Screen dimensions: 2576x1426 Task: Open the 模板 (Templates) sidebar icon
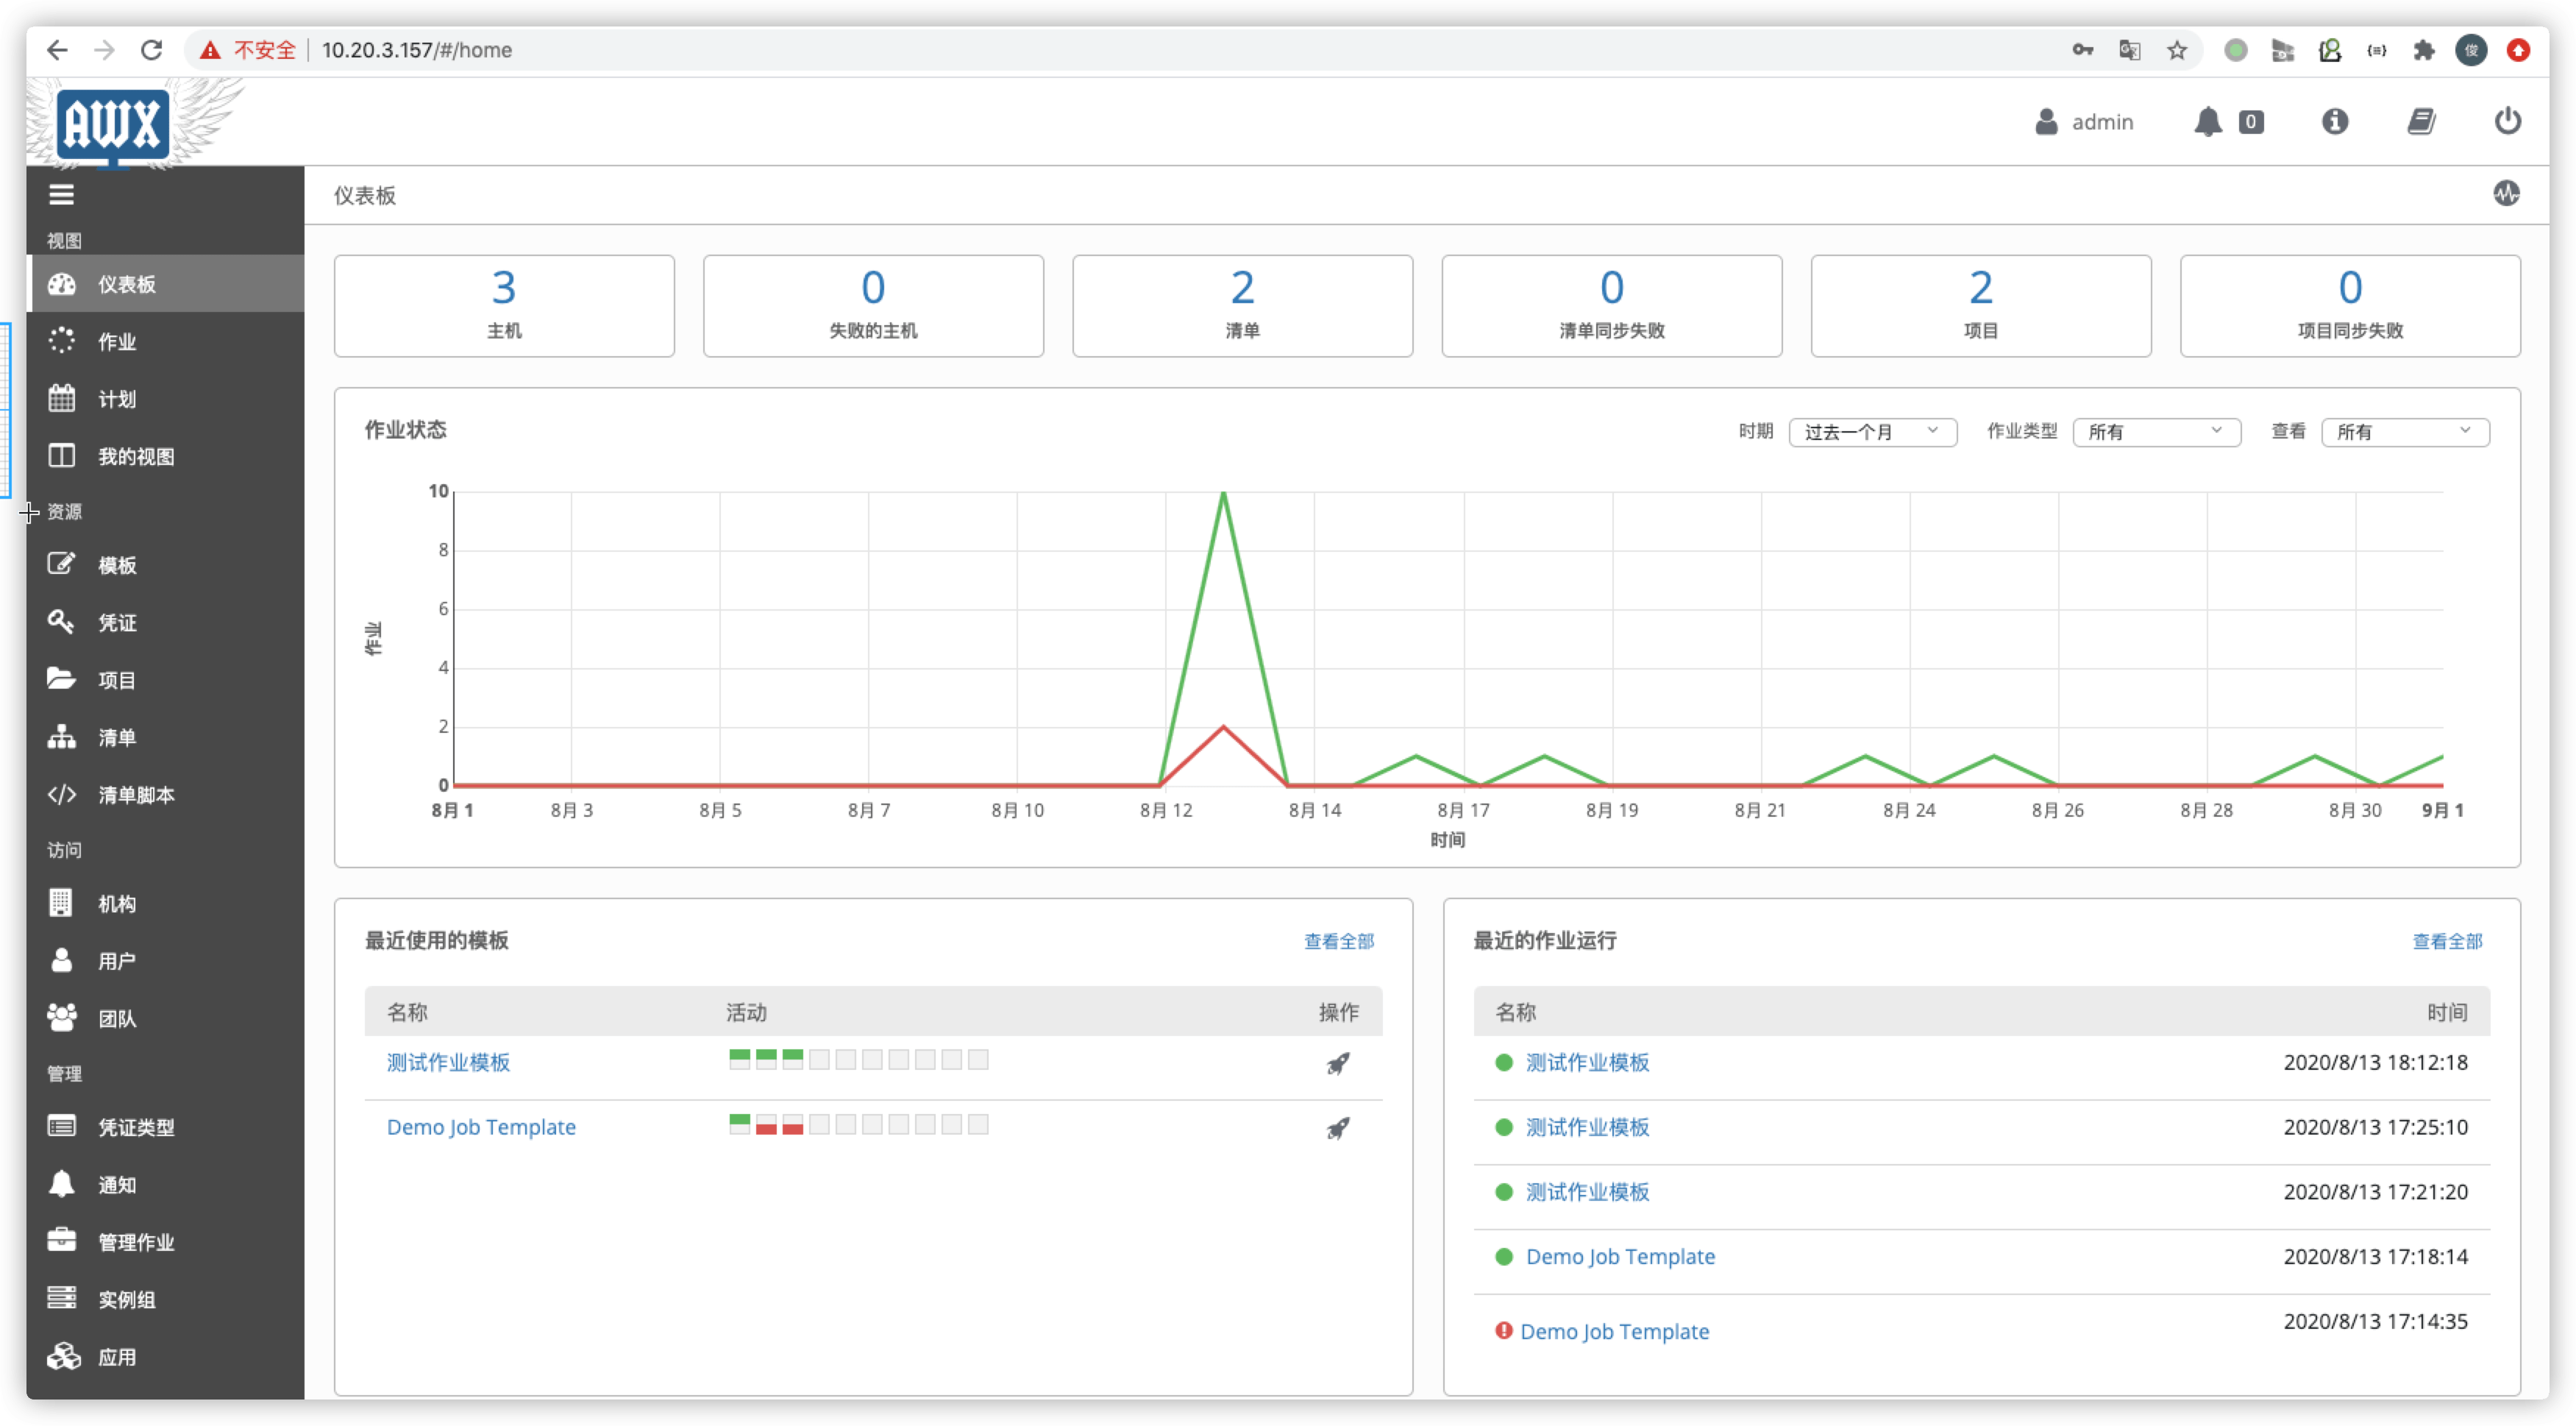(x=61, y=564)
